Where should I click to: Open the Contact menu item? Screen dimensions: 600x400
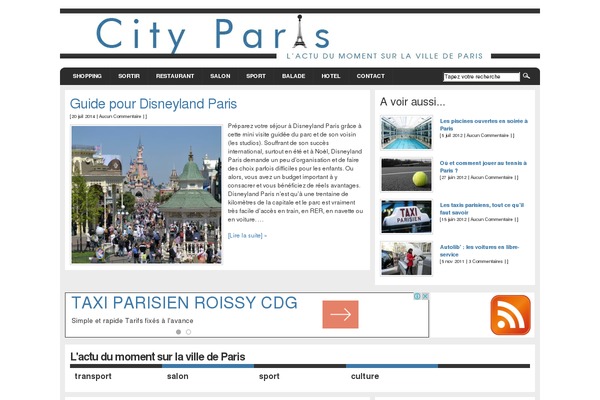tap(370, 76)
